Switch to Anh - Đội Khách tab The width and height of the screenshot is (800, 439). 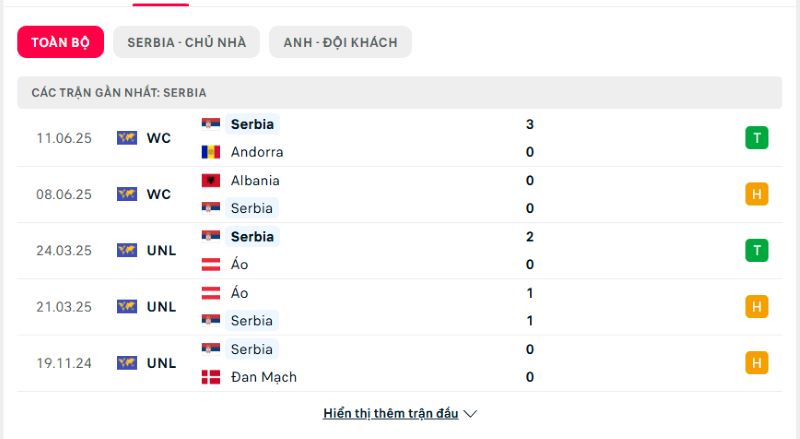pyautogui.click(x=340, y=42)
